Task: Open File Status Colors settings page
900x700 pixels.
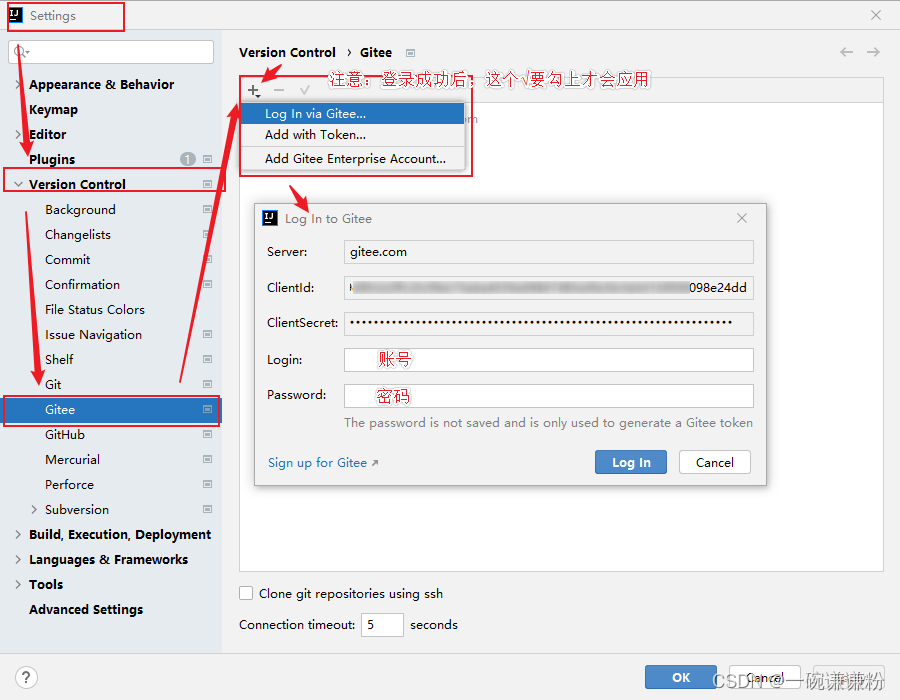Action: [95, 309]
